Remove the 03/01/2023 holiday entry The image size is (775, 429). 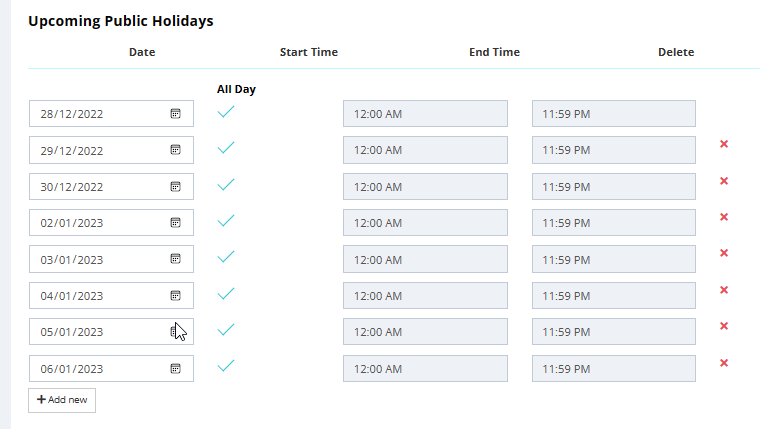click(724, 254)
